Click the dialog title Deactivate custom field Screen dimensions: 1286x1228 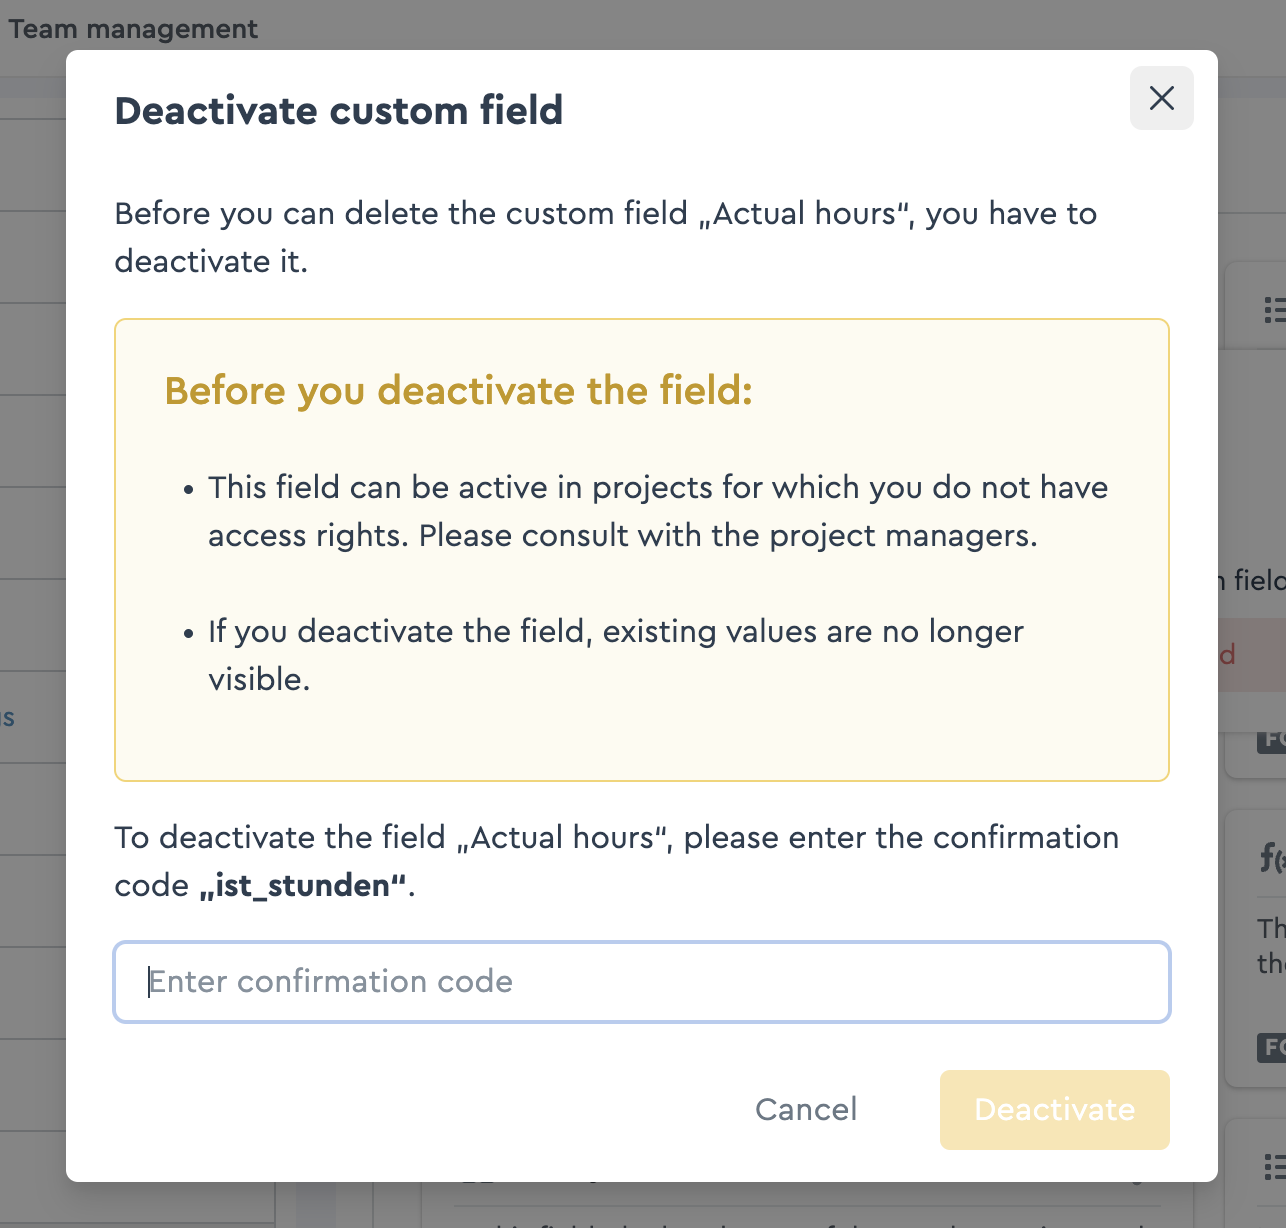coord(340,111)
